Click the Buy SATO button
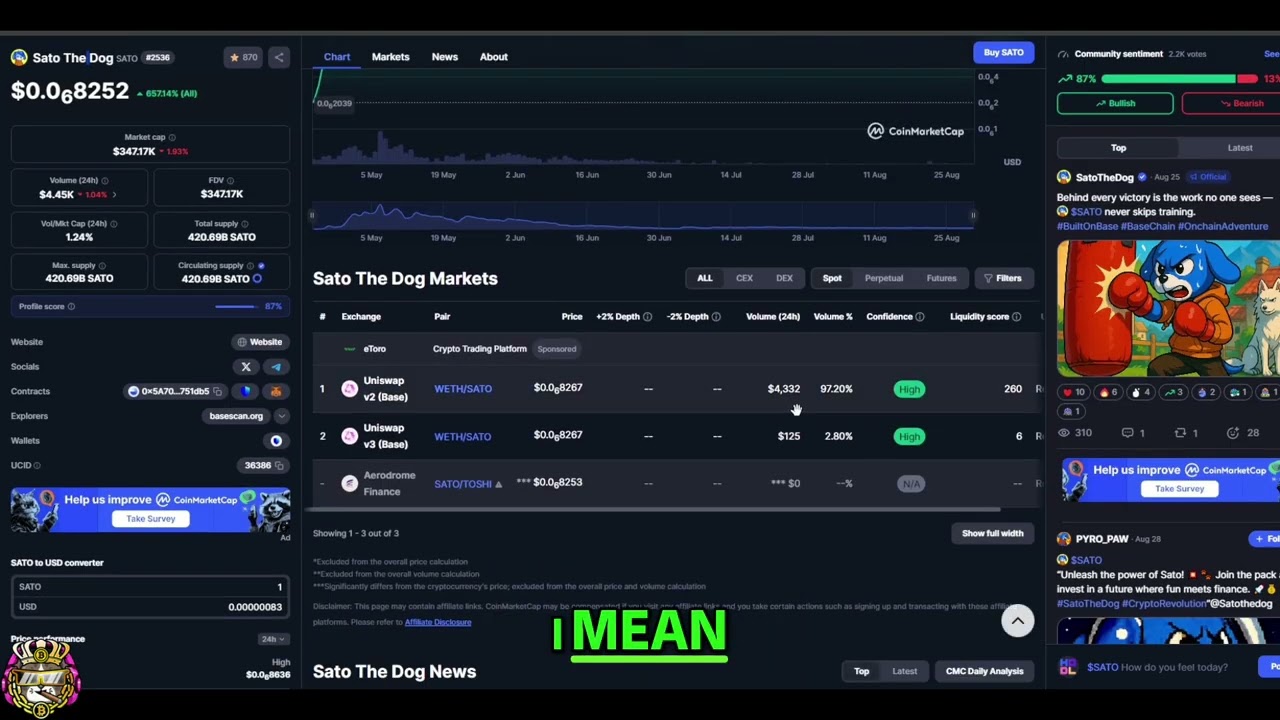The height and width of the screenshot is (720, 1280). (1003, 53)
